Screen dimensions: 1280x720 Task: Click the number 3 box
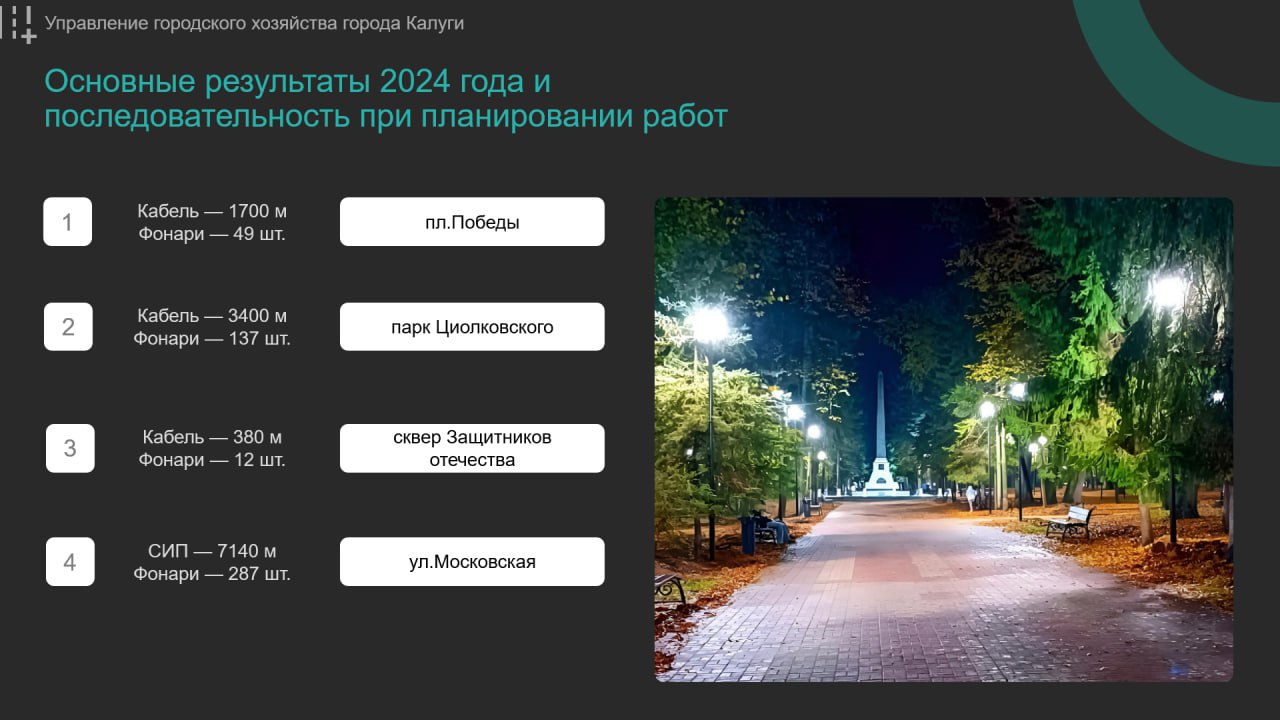pos(70,448)
